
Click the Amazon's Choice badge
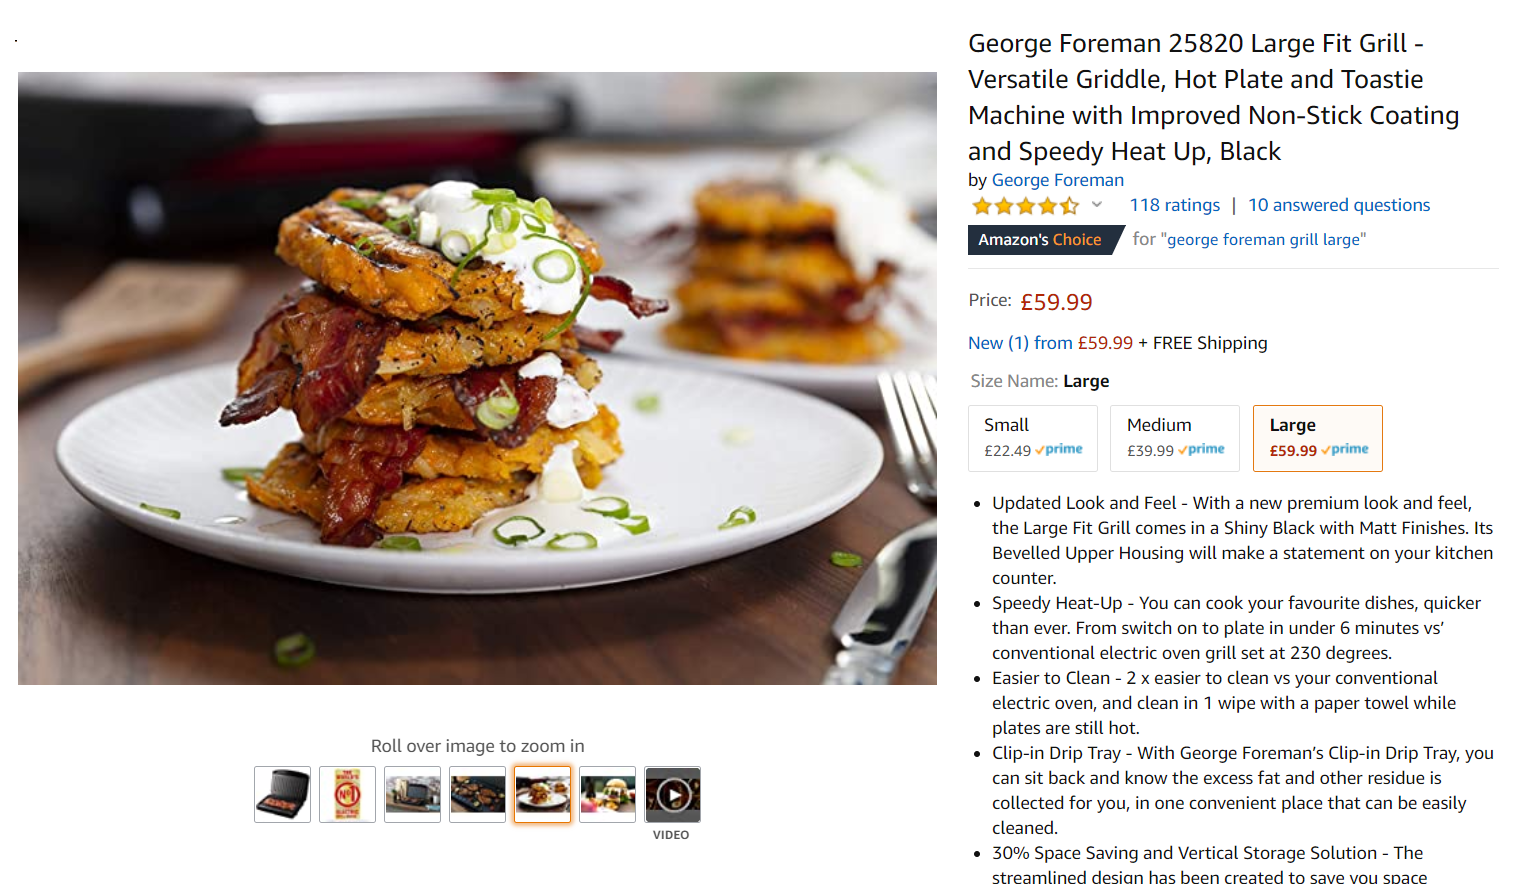1040,240
